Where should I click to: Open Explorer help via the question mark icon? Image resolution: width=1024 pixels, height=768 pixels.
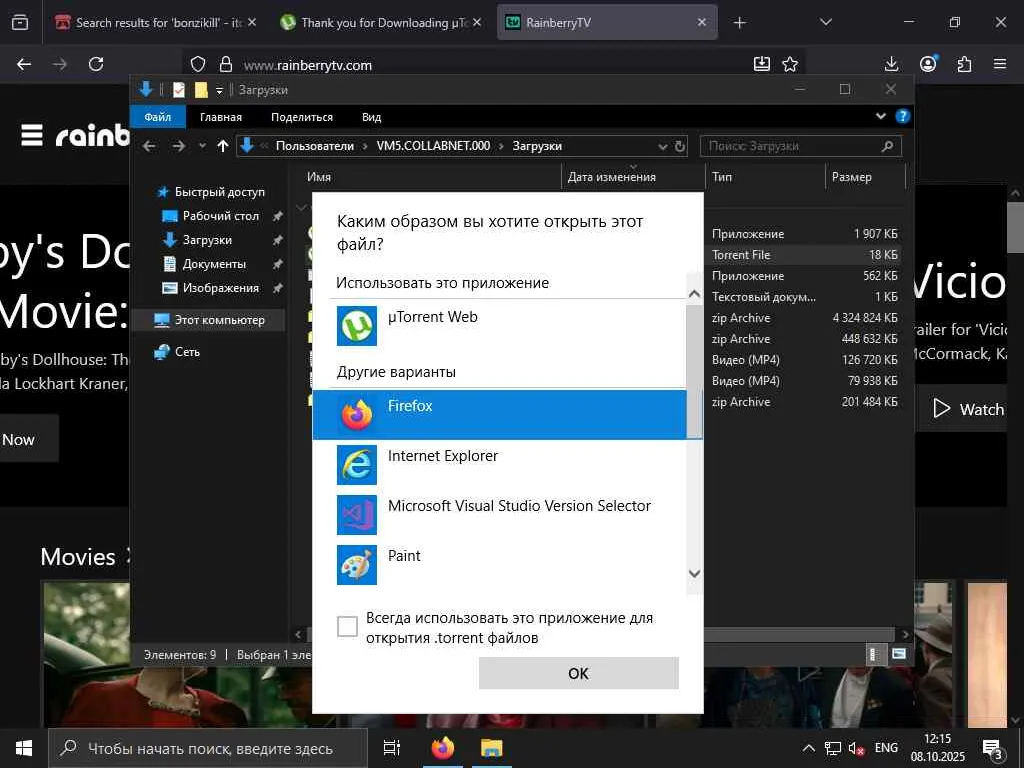pyautogui.click(x=903, y=116)
